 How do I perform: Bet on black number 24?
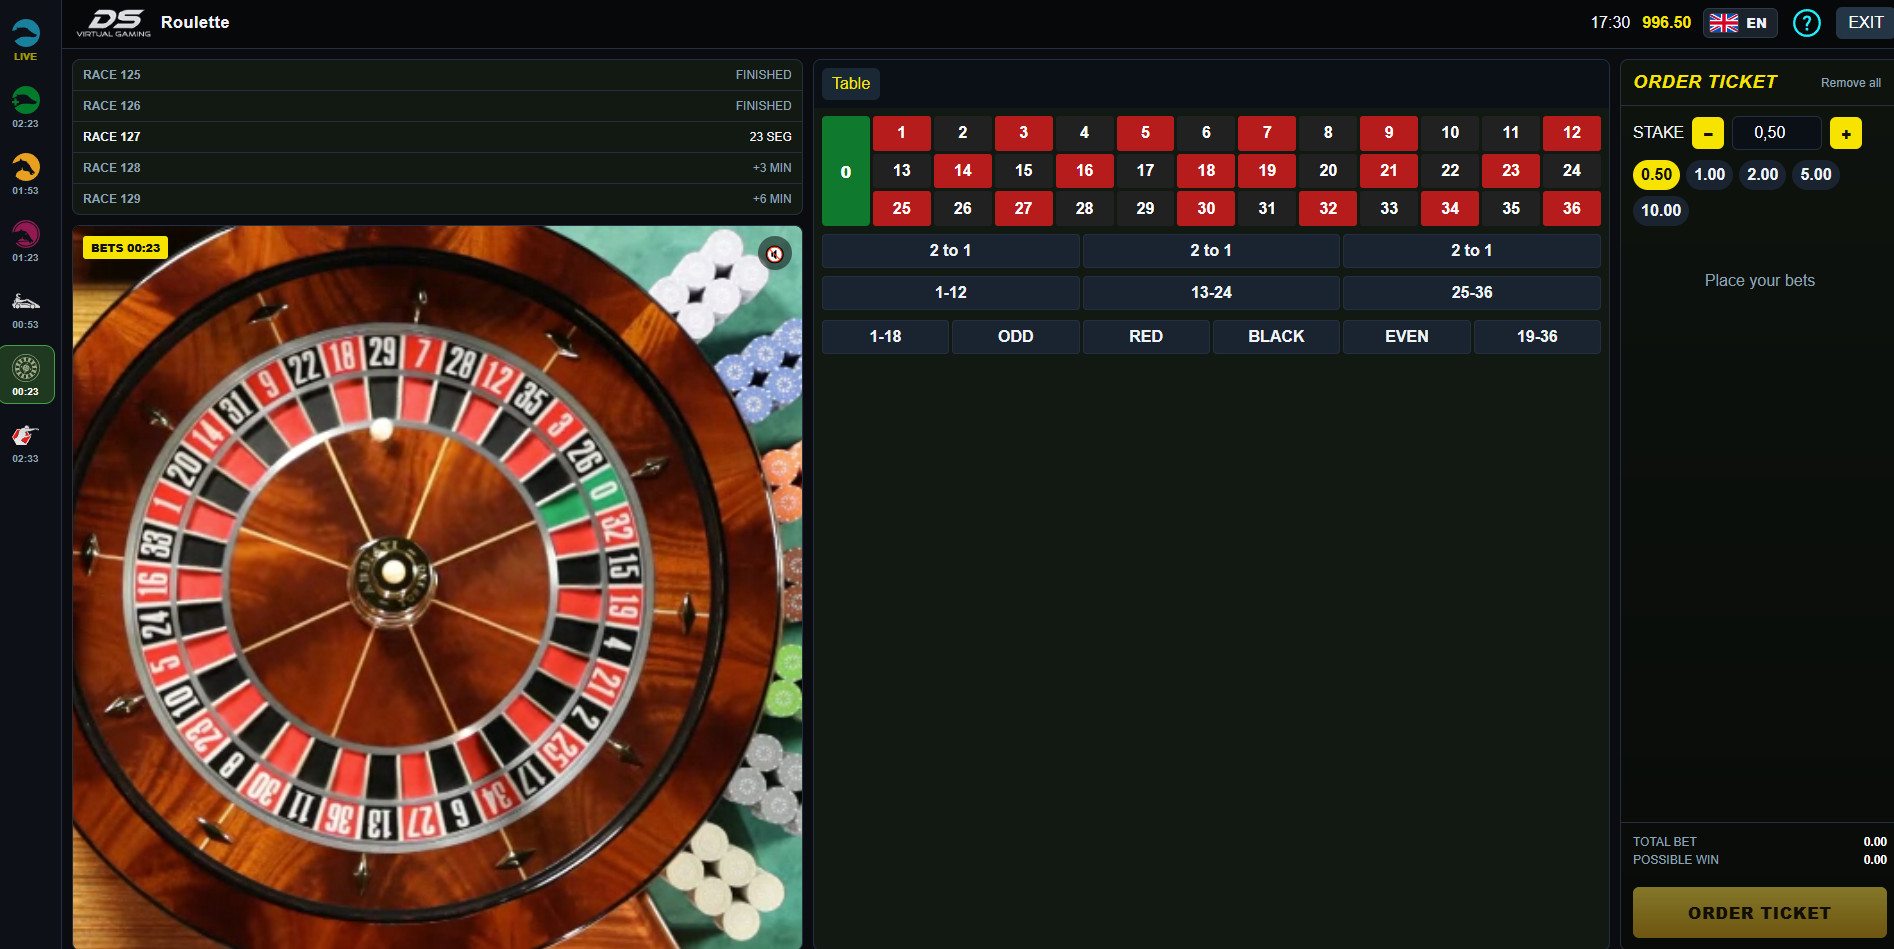tap(1572, 171)
